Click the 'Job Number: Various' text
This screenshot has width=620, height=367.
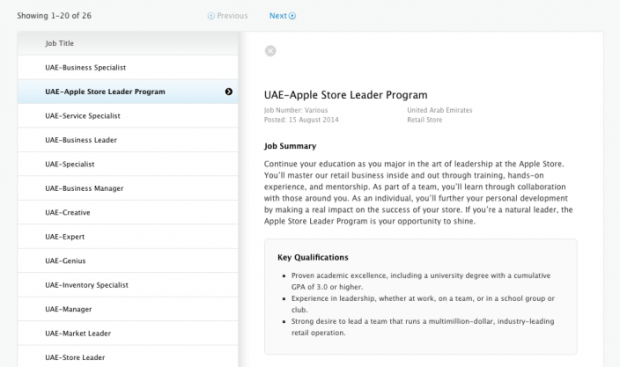(296, 110)
